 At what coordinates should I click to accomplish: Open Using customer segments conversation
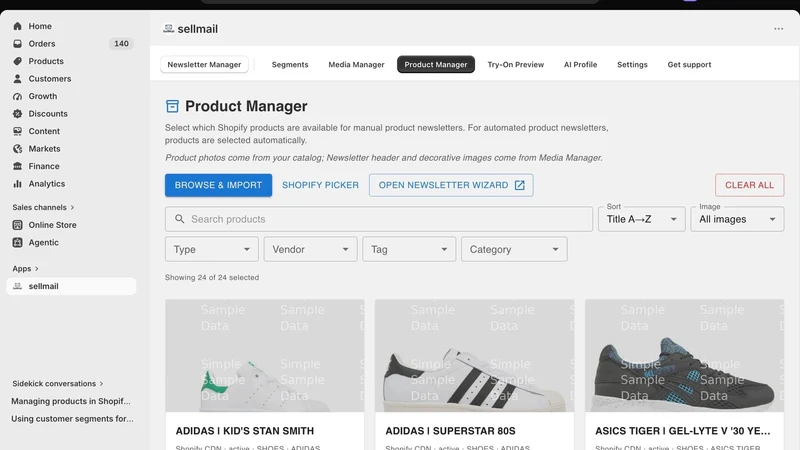click(72, 419)
